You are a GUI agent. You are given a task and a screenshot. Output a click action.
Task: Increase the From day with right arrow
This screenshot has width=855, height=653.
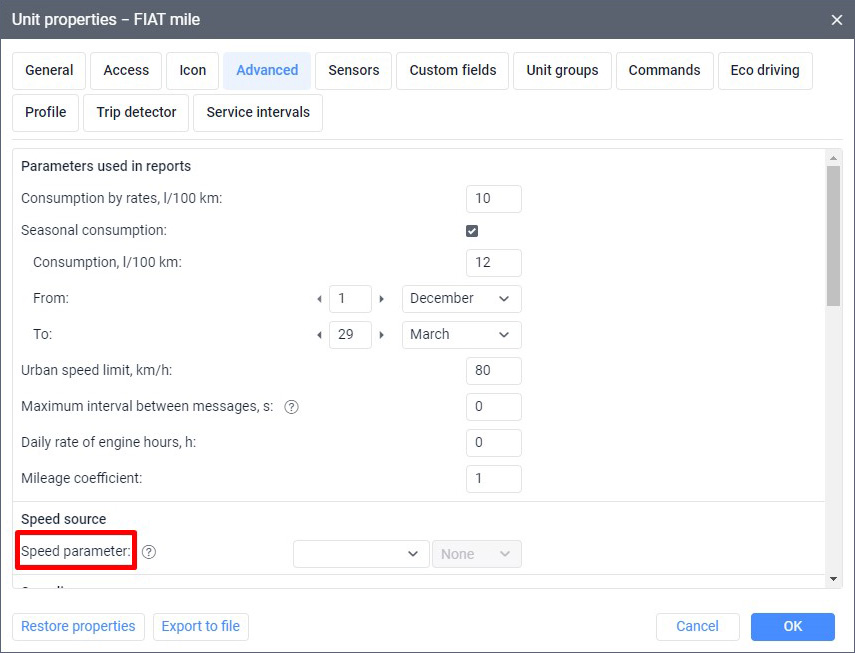coord(382,299)
